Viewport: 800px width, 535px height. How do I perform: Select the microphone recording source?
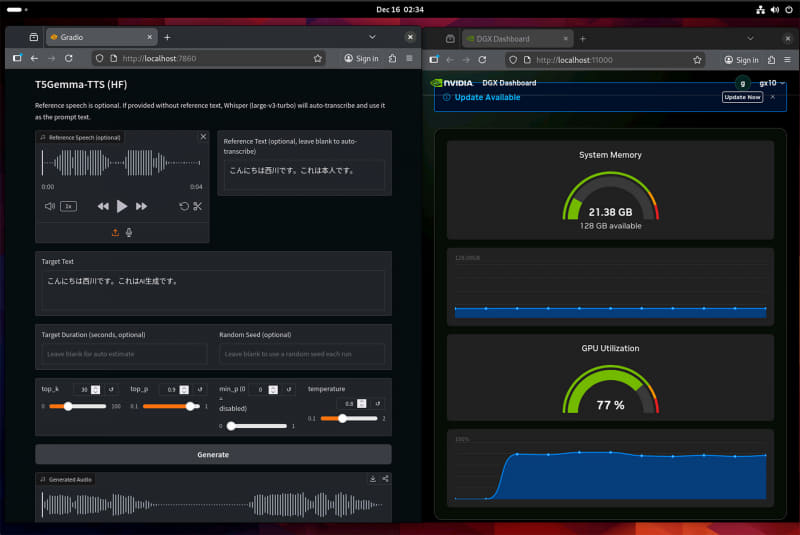(x=129, y=233)
